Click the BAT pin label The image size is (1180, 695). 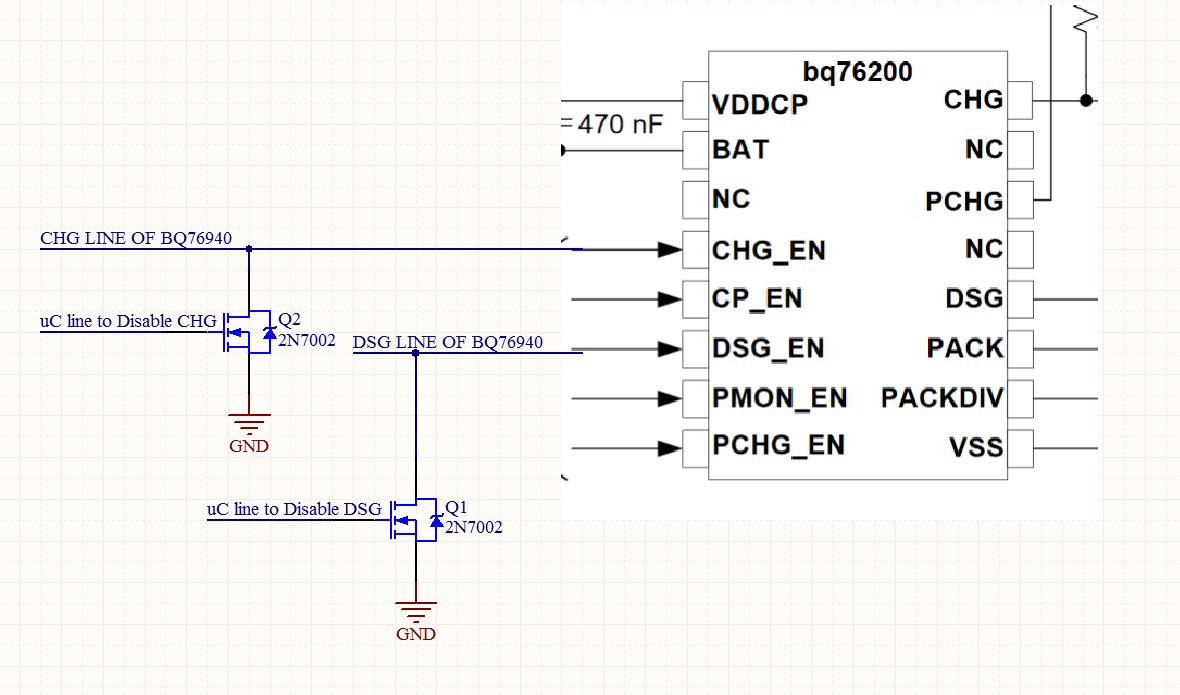[x=741, y=150]
